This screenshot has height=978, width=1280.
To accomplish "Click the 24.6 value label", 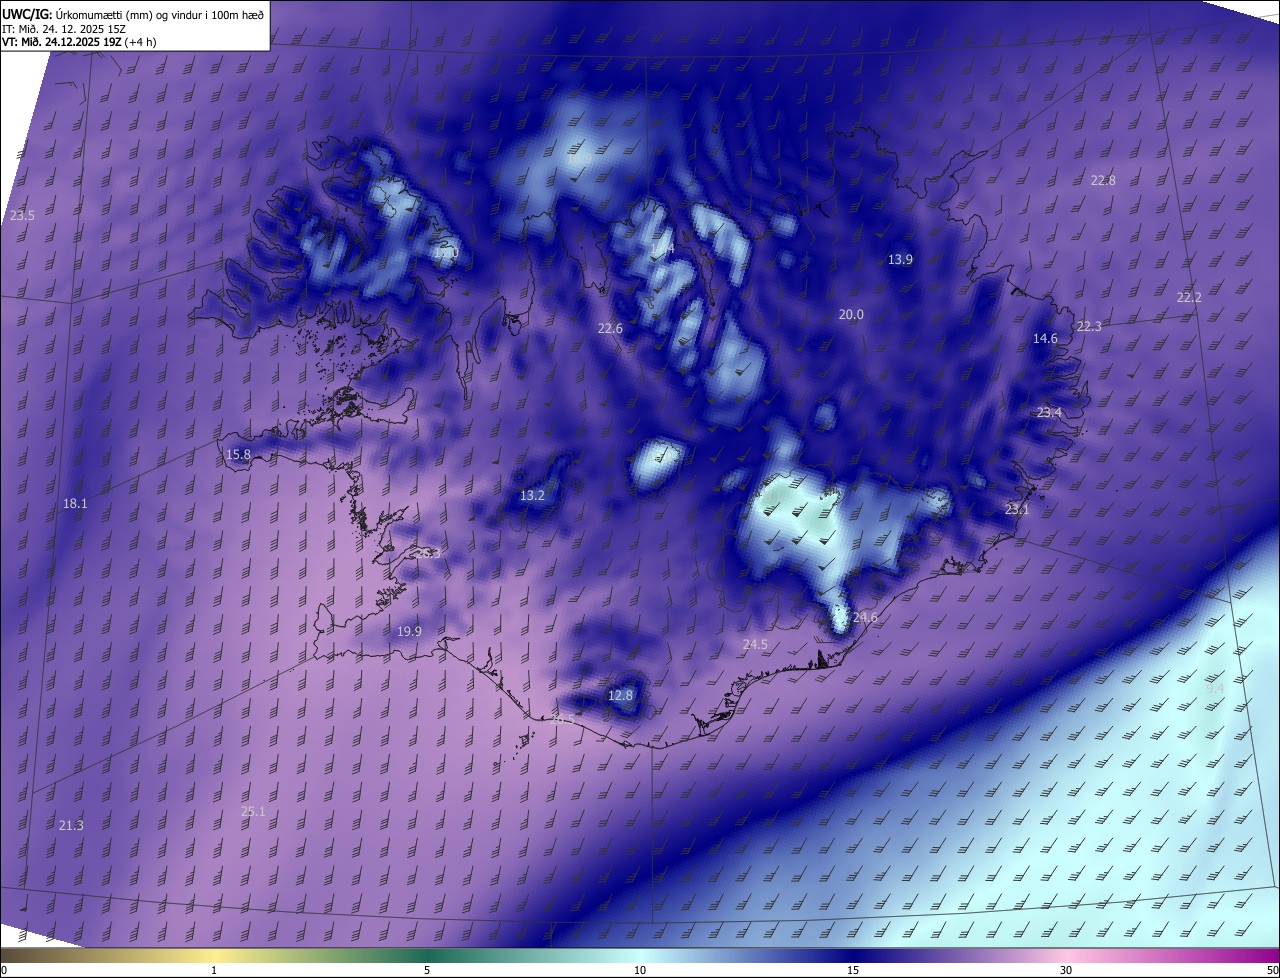I will pyautogui.click(x=865, y=618).
